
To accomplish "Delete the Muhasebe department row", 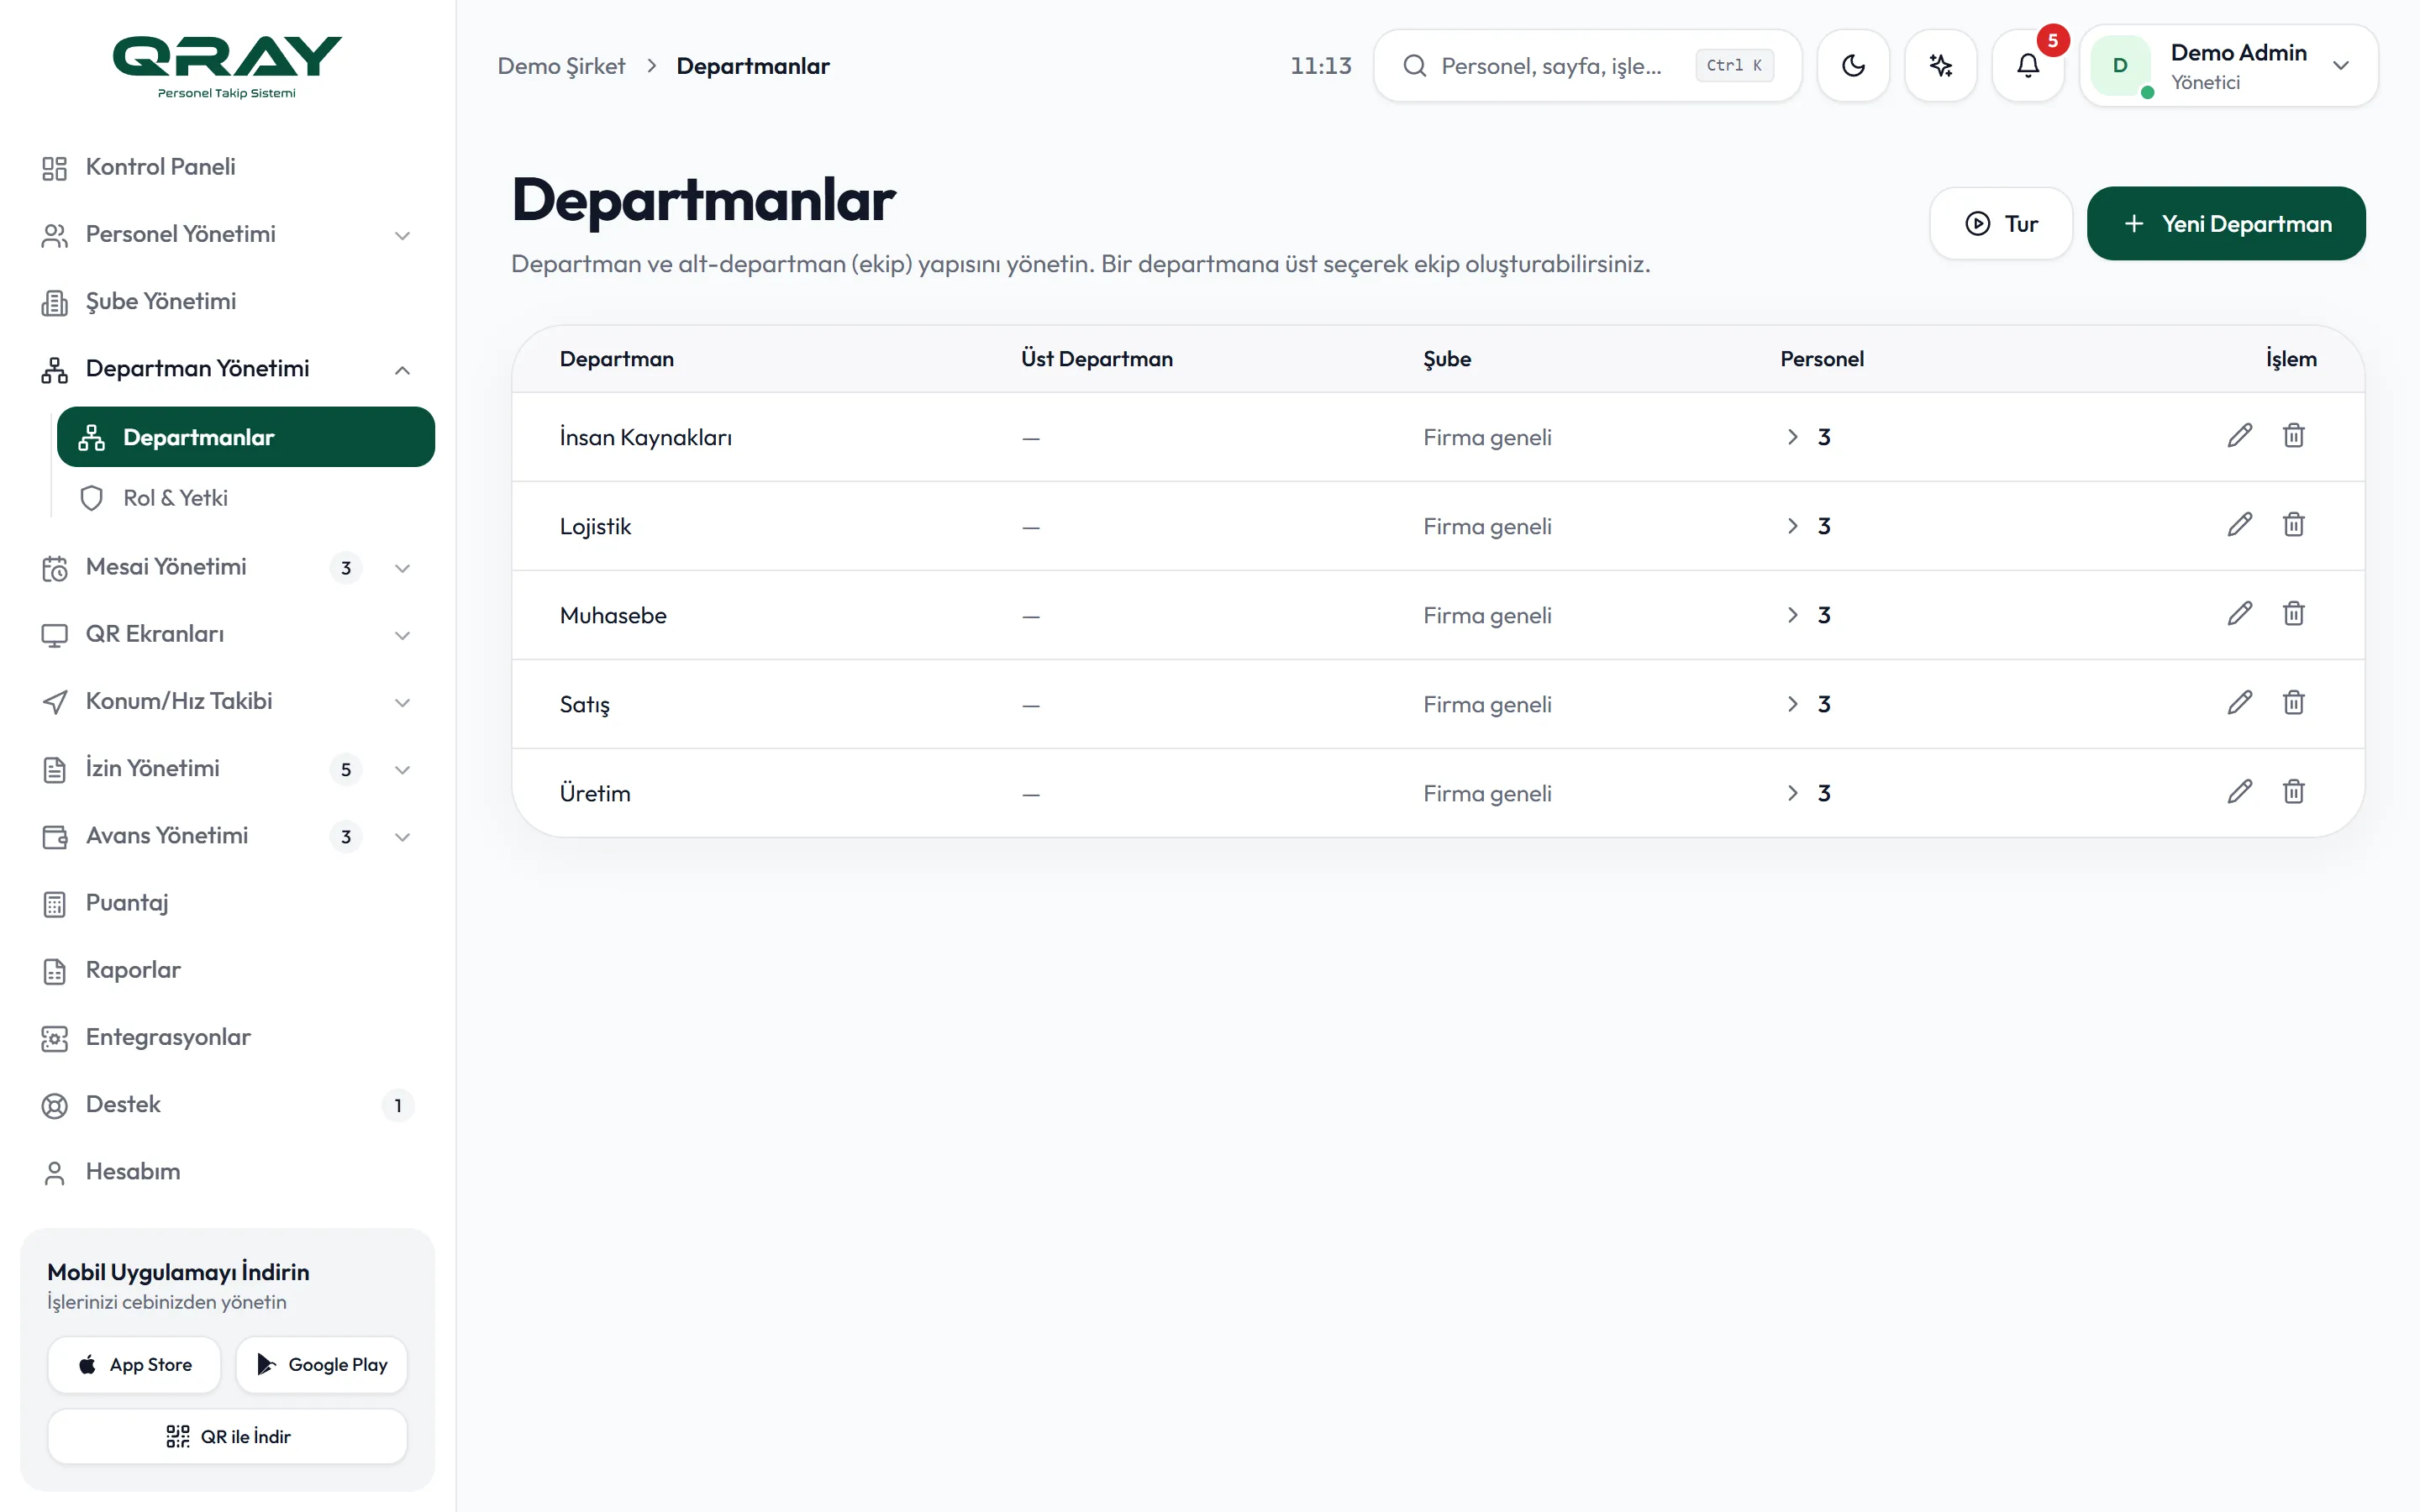I will click(2293, 614).
